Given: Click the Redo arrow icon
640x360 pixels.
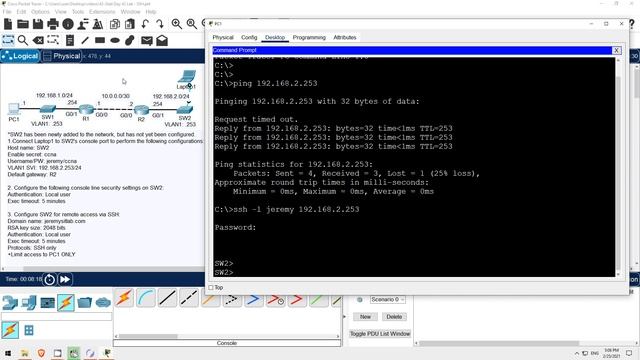Looking at the screenshot, I should pos(160,24).
